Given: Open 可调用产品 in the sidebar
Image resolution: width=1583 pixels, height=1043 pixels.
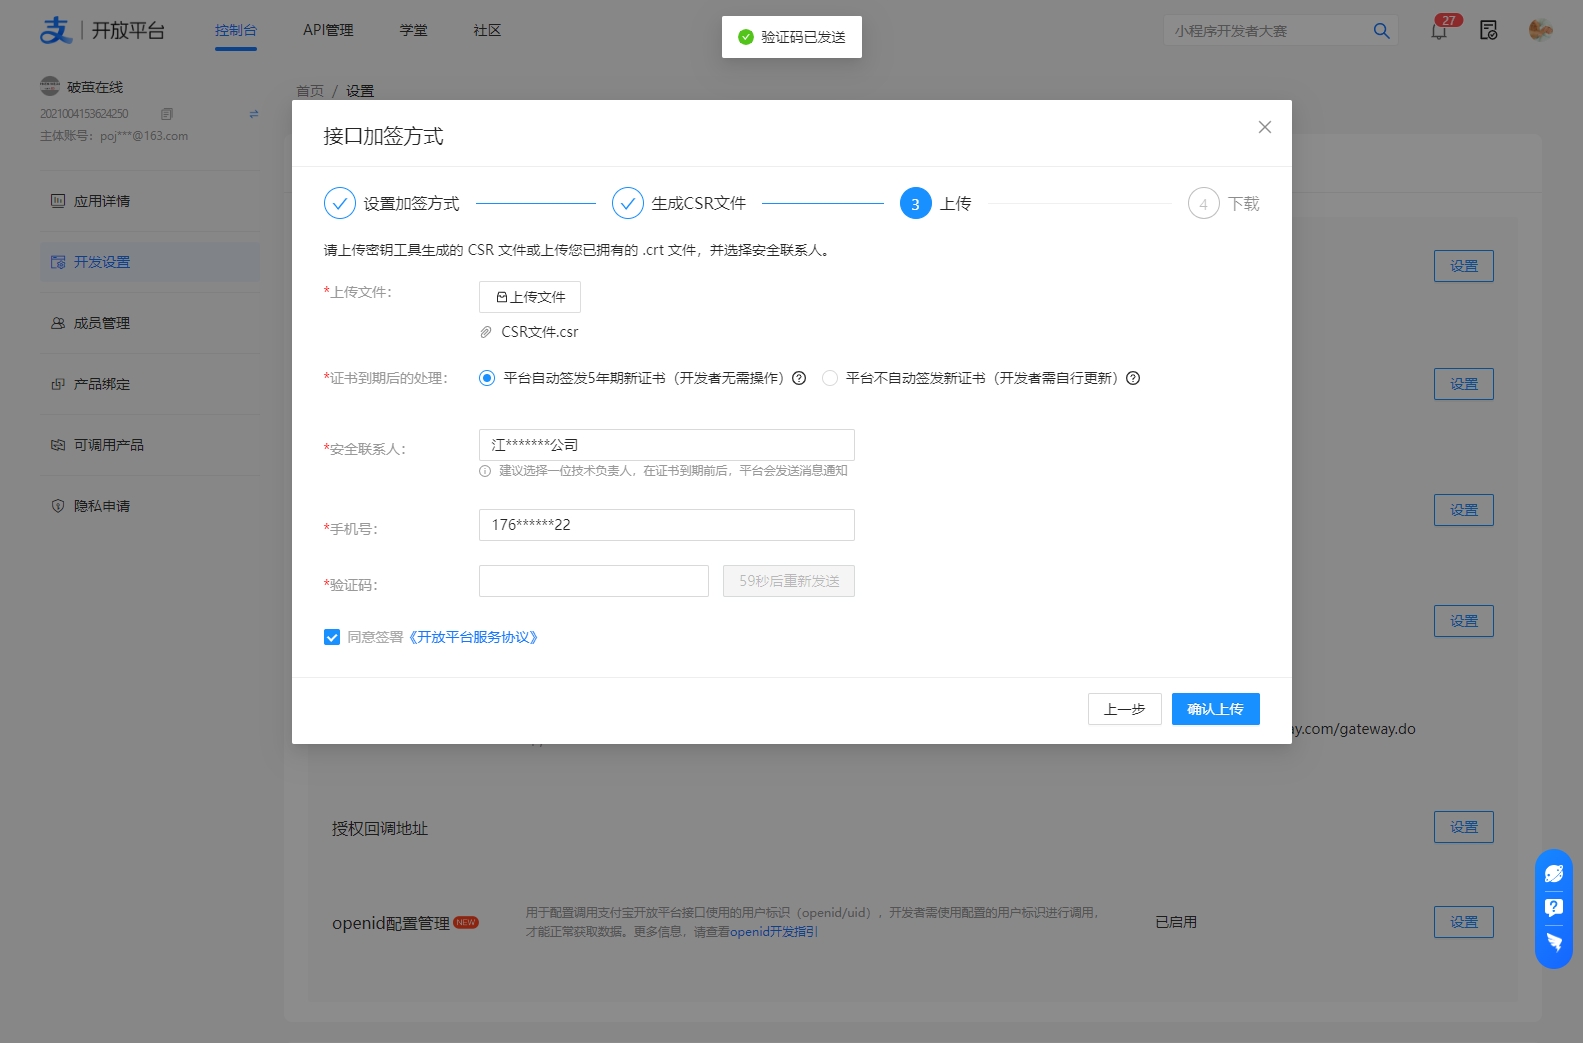Looking at the screenshot, I should [x=150, y=445].
